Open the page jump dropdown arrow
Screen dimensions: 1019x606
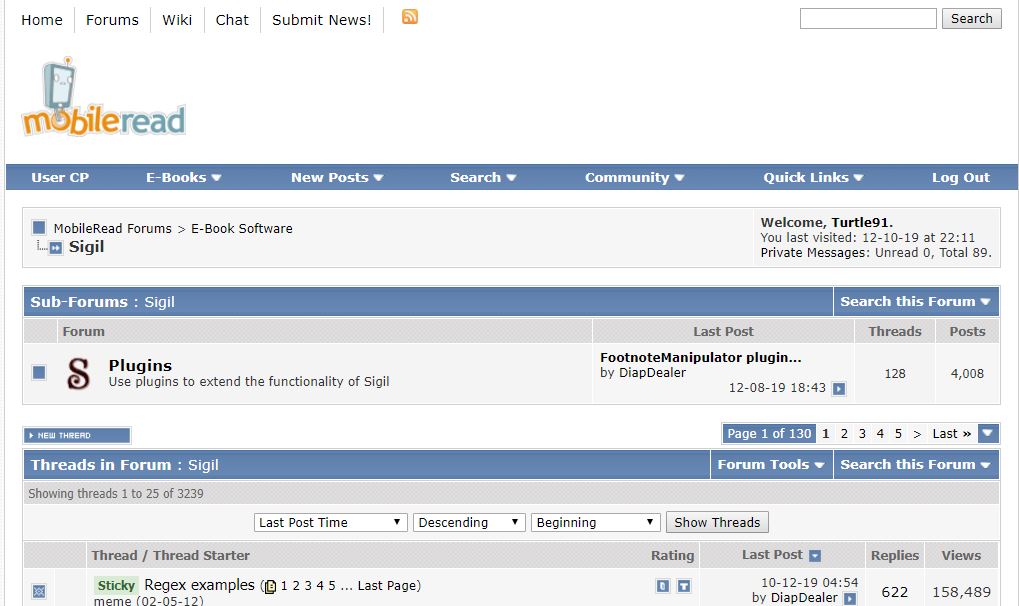988,433
